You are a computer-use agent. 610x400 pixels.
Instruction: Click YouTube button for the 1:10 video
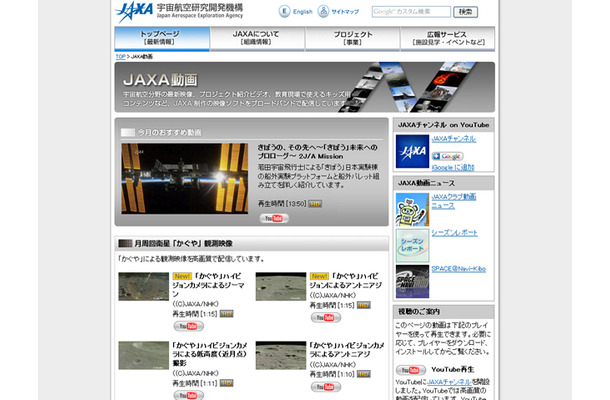tap(326, 386)
